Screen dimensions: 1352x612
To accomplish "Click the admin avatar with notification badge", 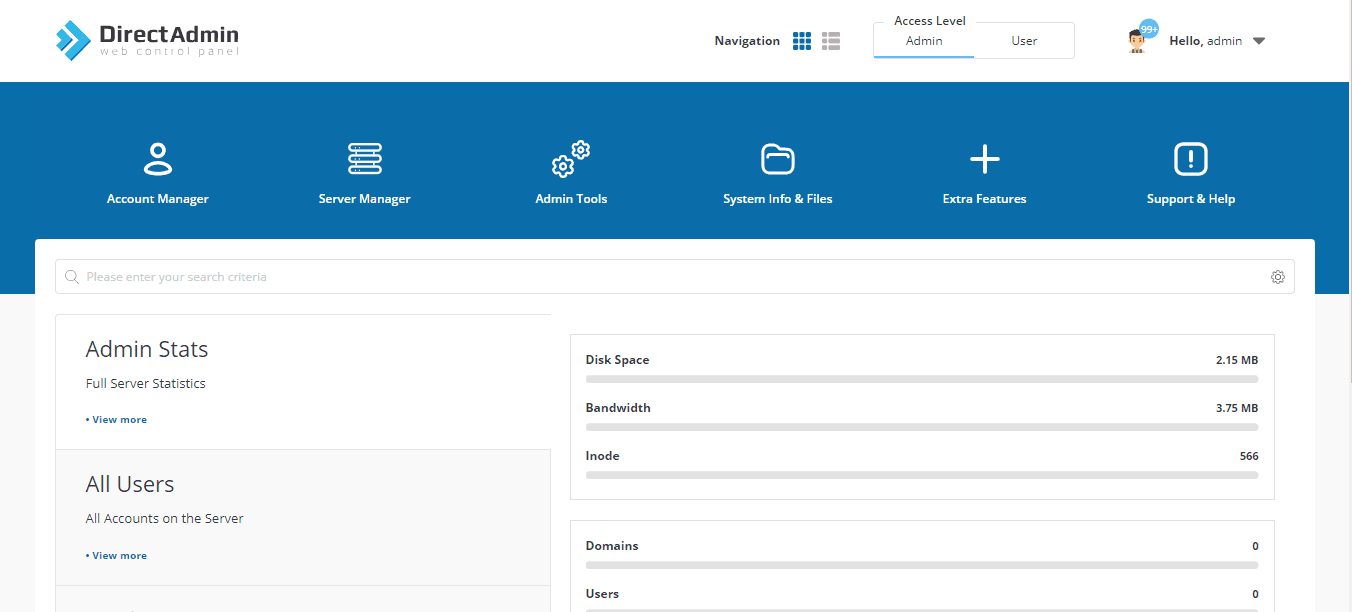I will click(x=1138, y=39).
